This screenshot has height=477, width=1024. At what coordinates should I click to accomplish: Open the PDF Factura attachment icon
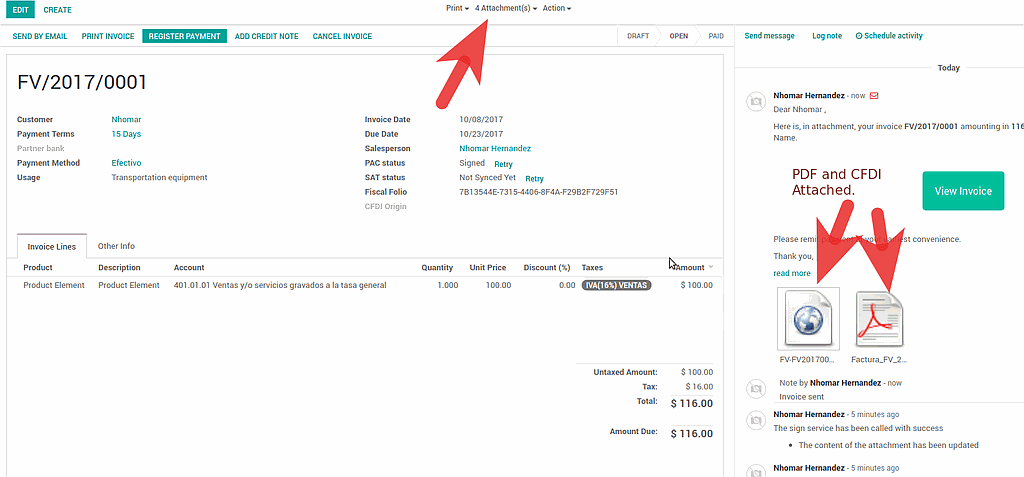point(879,319)
